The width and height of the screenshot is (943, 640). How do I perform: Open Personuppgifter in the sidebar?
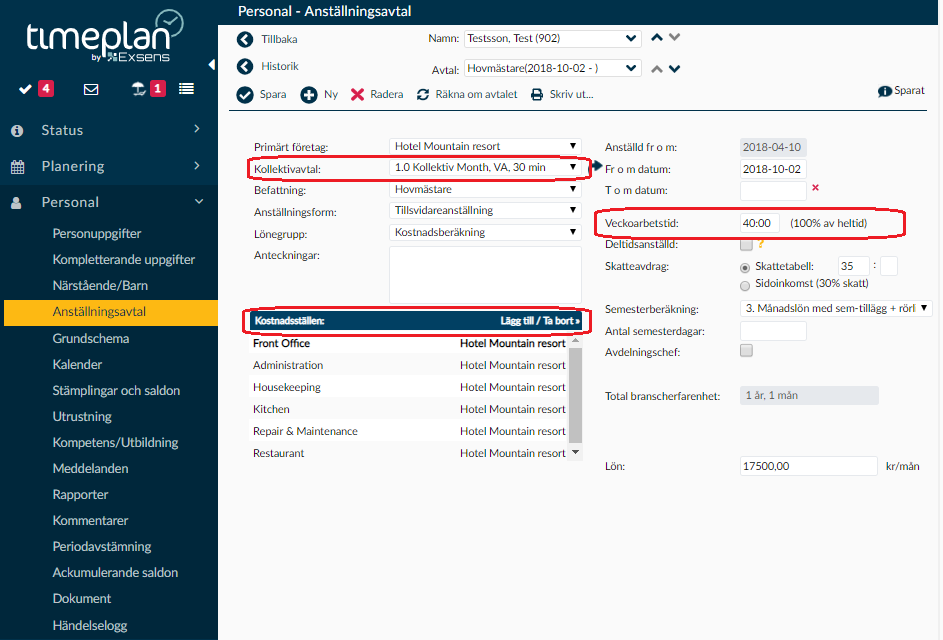(x=97, y=233)
